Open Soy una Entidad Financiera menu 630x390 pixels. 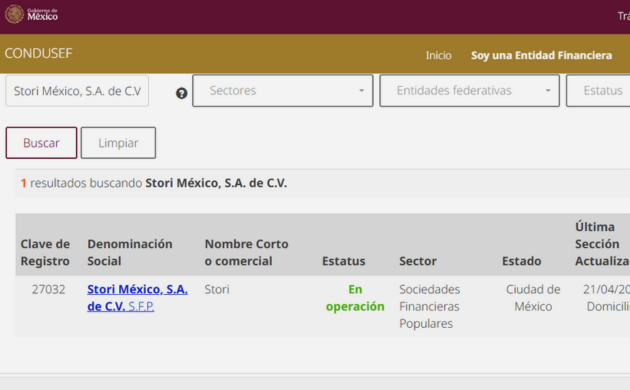pos(541,55)
